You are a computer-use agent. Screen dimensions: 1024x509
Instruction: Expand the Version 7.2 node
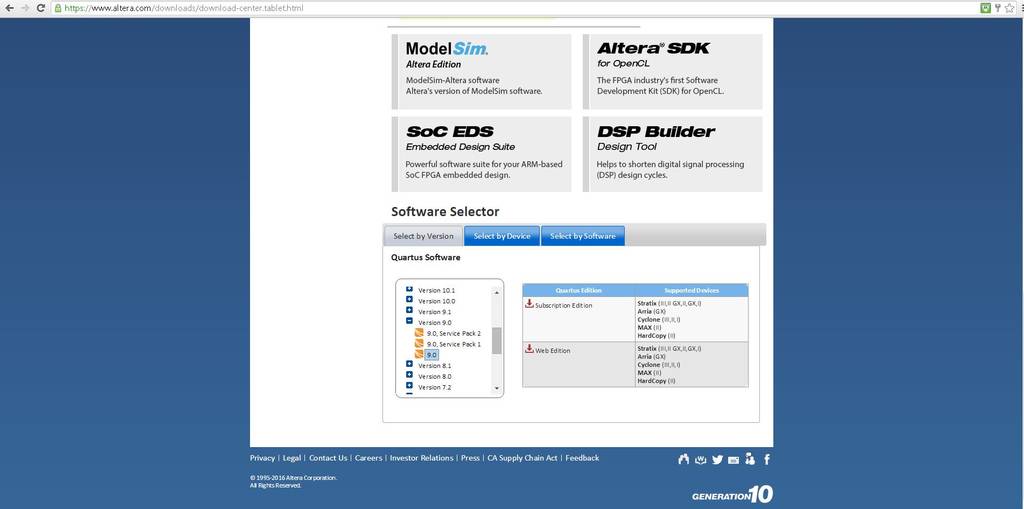tap(409, 386)
